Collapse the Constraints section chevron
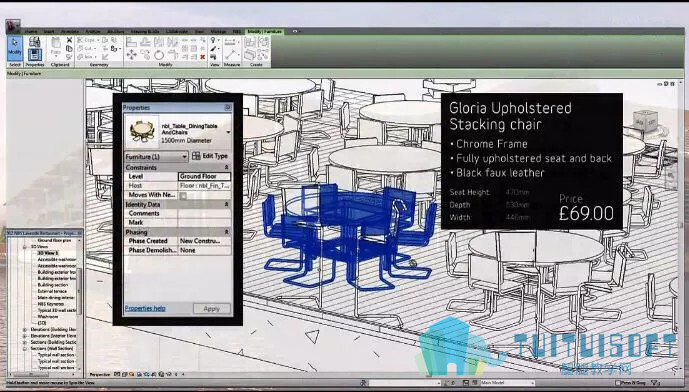689x392 pixels. click(227, 167)
